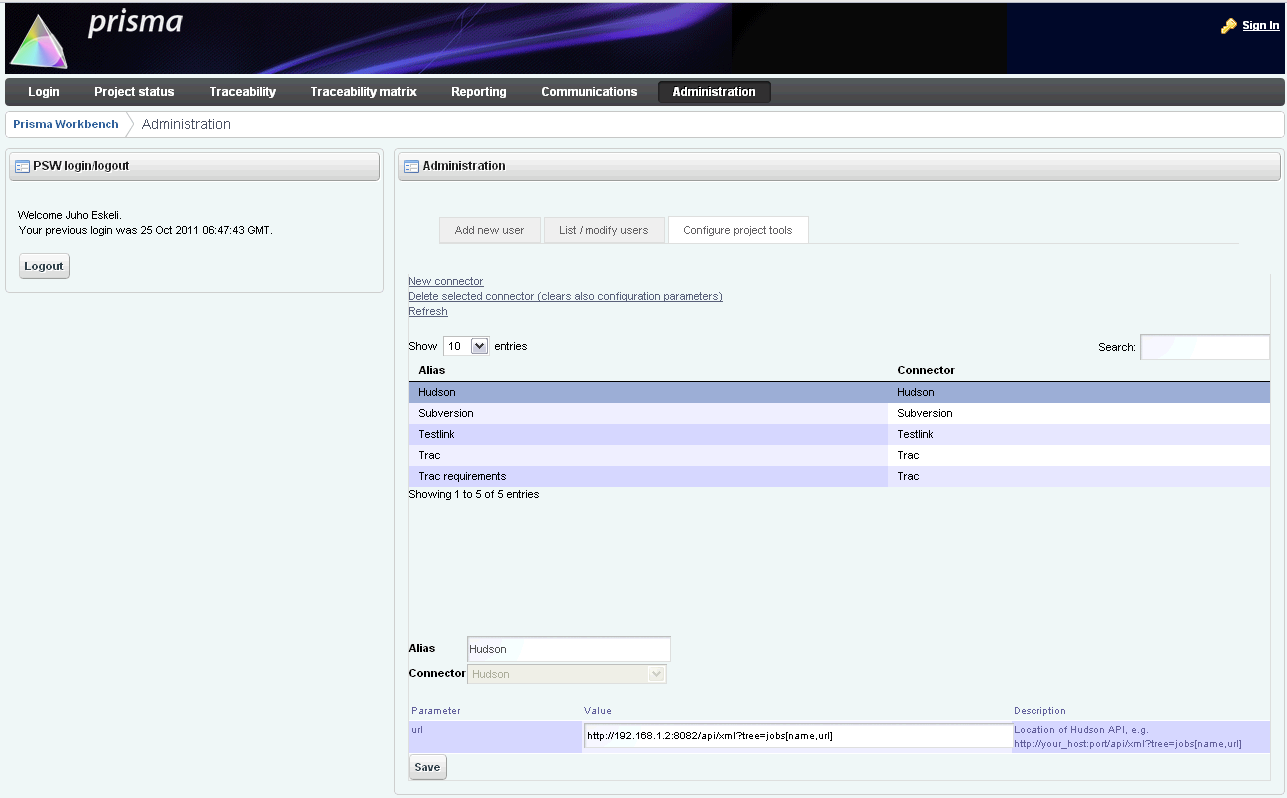Open the Connector dropdown below the Alias field

tap(655, 673)
